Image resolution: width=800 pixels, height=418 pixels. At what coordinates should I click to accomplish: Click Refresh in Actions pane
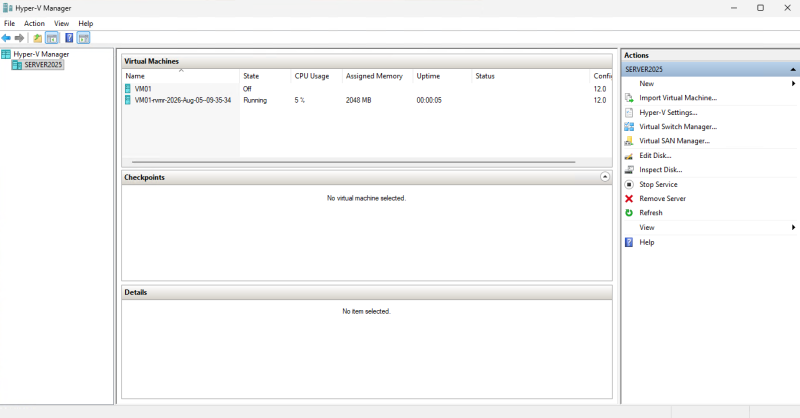click(x=651, y=213)
